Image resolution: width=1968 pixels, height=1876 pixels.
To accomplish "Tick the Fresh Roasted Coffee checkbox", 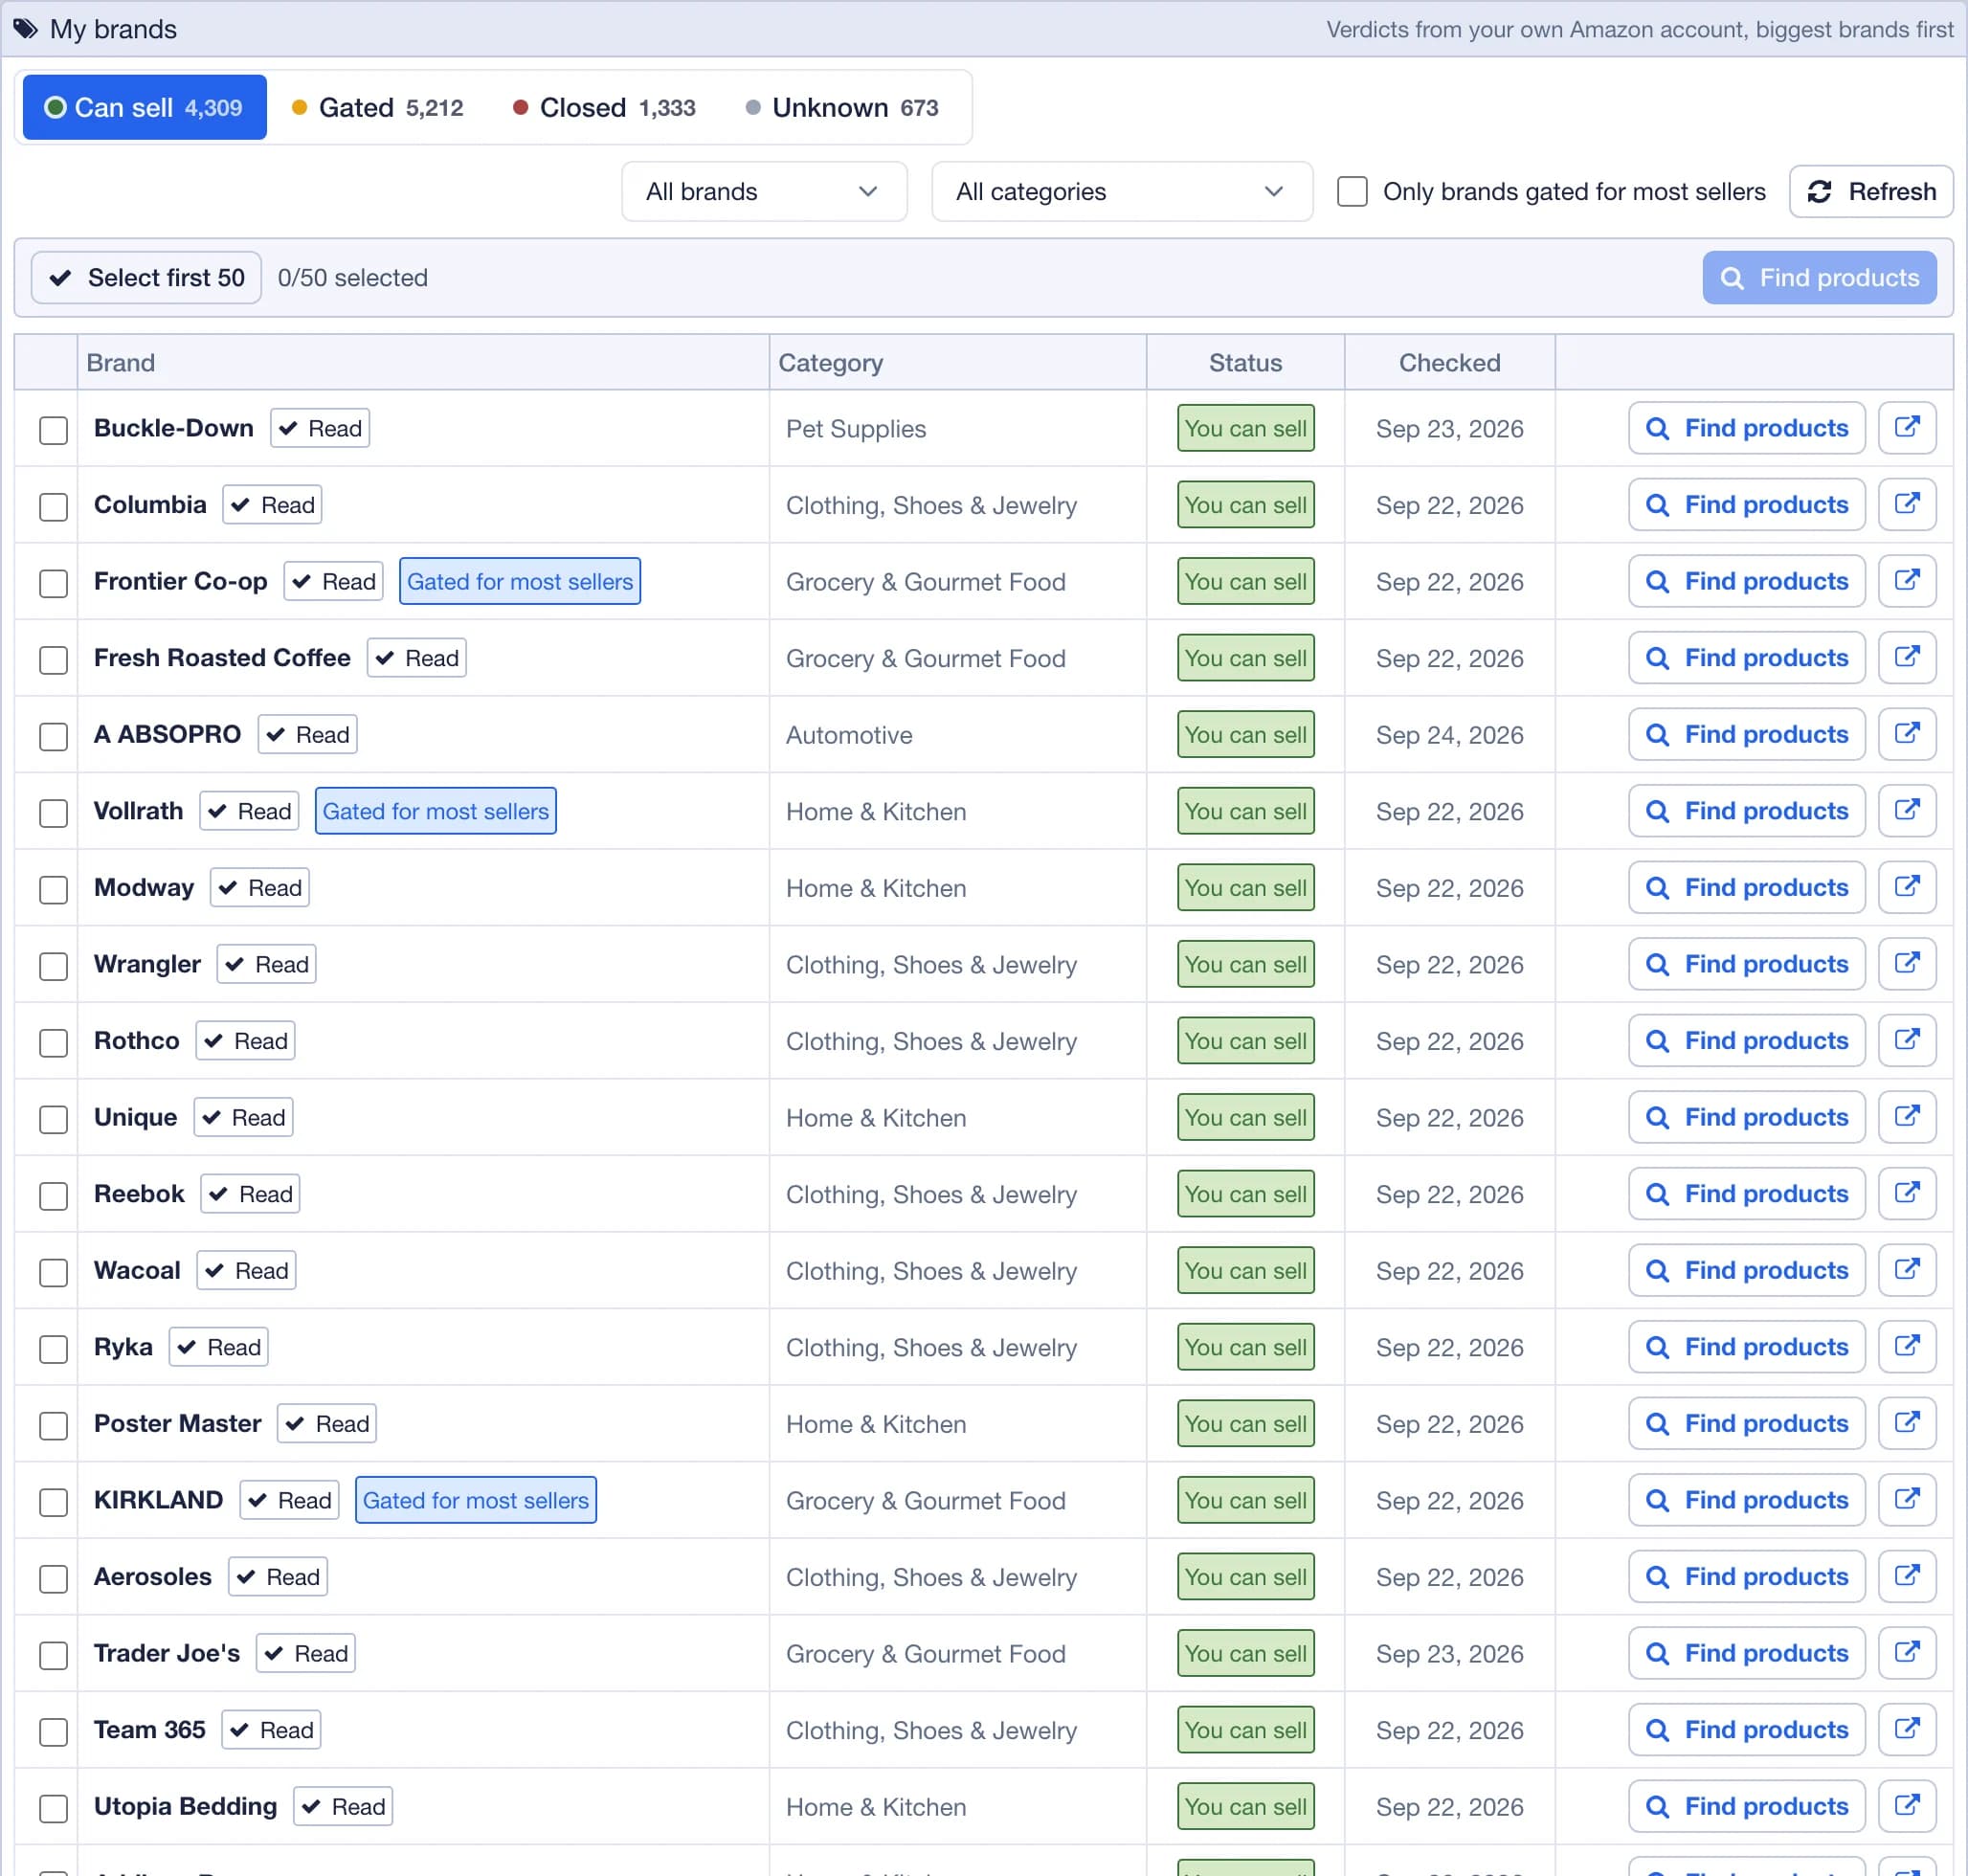I will point(53,660).
